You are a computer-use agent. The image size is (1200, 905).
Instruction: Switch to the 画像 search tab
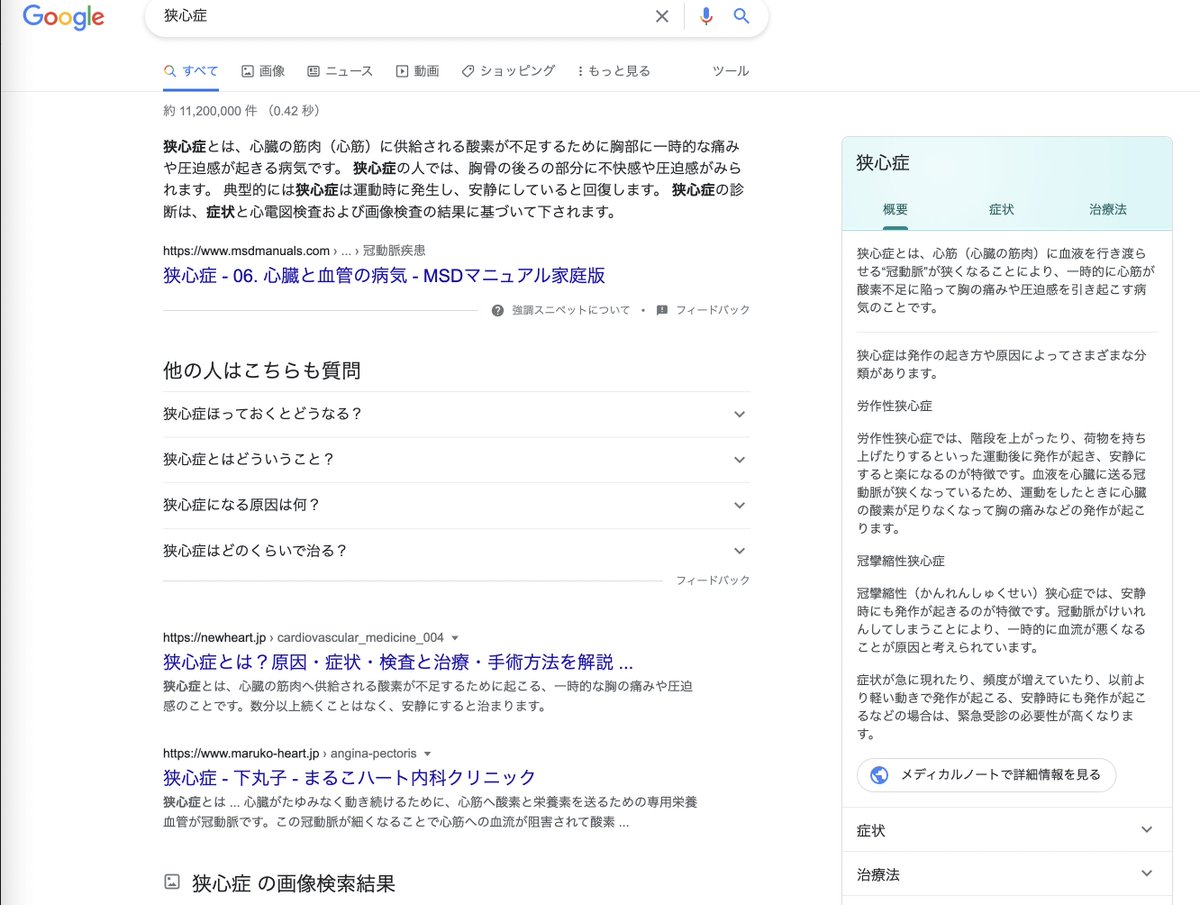coord(263,70)
